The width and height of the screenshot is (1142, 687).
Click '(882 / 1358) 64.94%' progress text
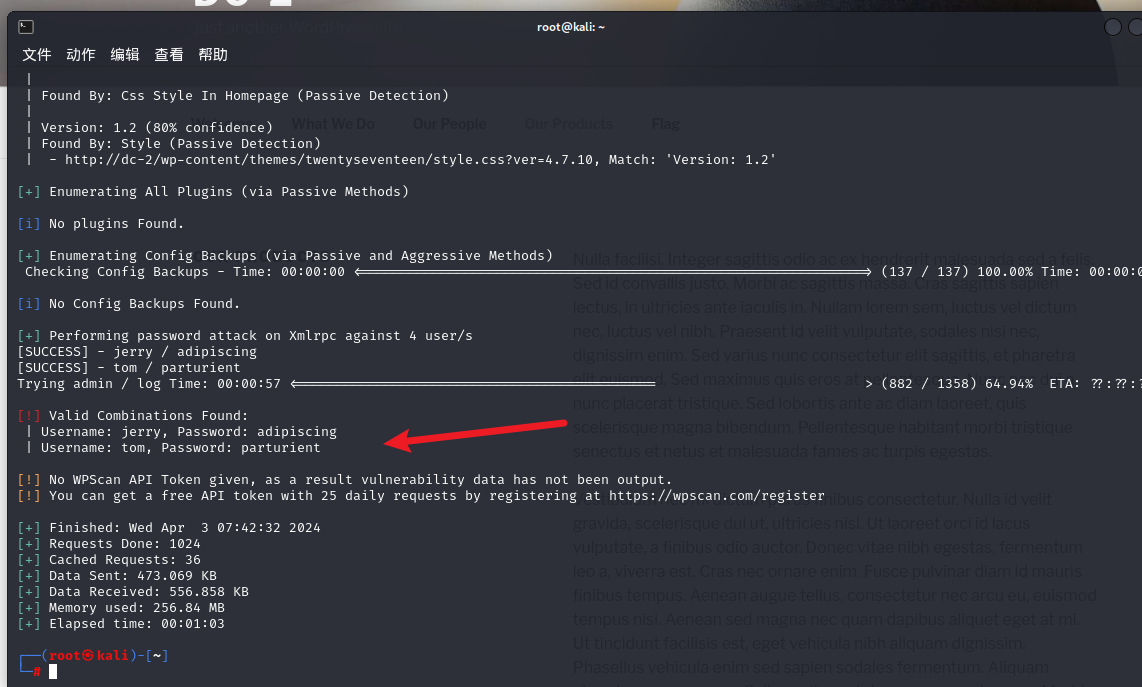click(957, 383)
